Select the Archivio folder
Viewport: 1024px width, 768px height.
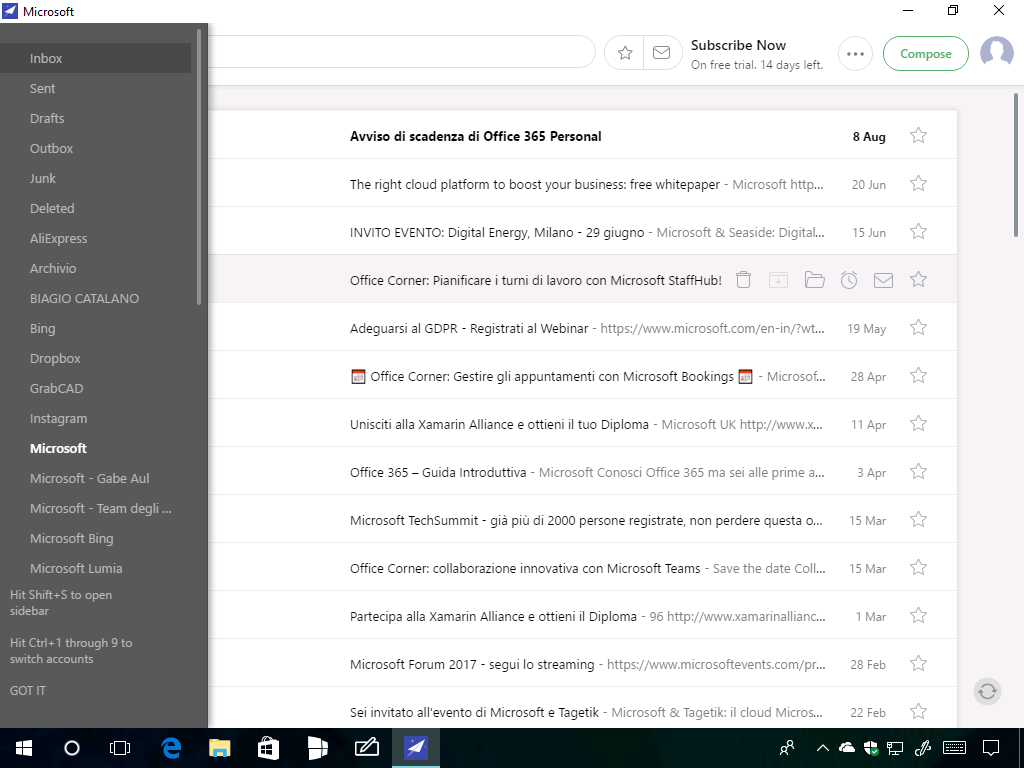[x=95, y=268]
